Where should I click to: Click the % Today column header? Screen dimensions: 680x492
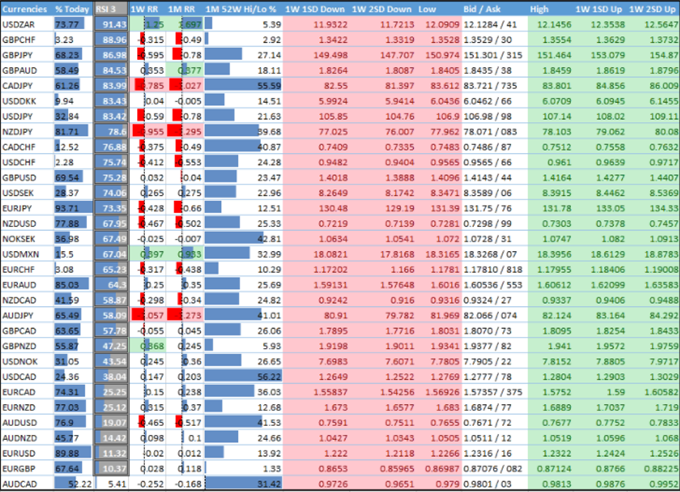(x=72, y=9)
